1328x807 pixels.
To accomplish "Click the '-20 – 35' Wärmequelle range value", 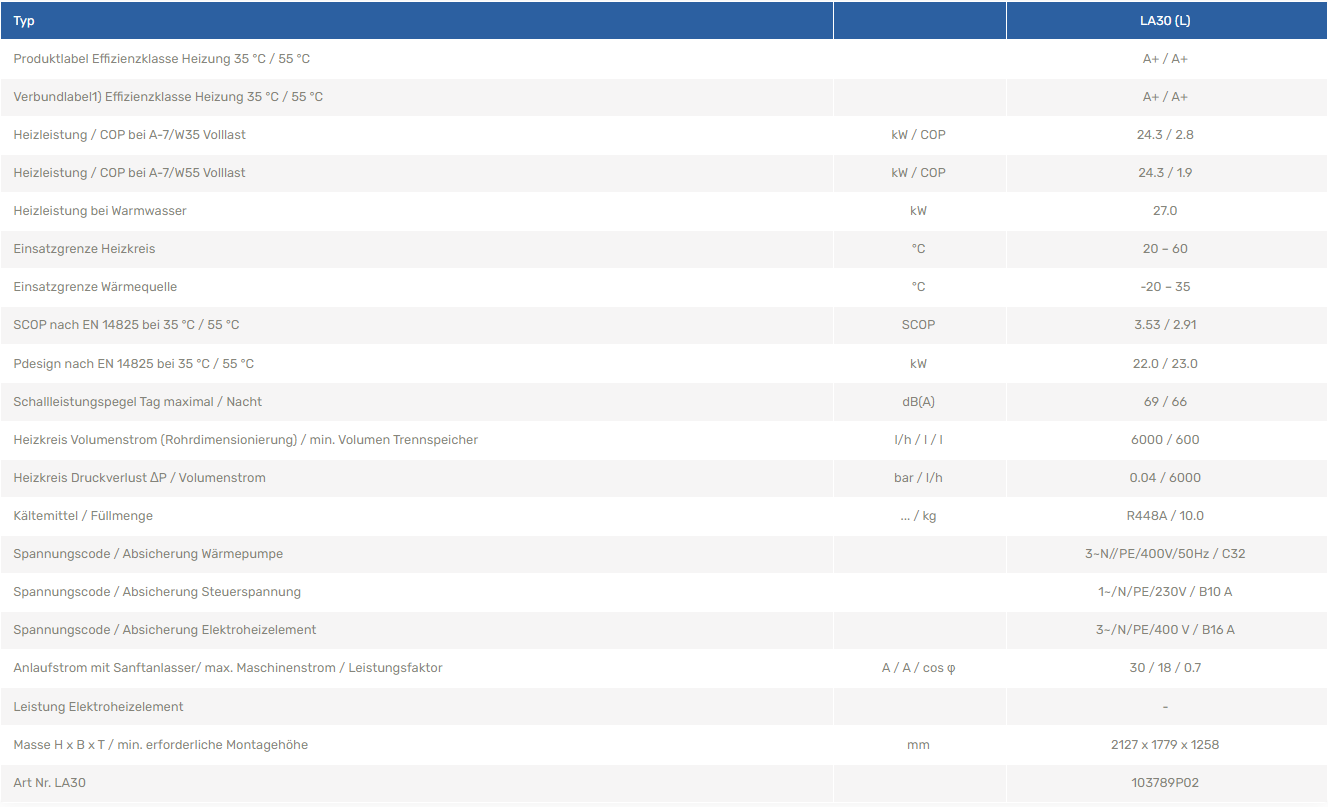I will tap(1165, 287).
